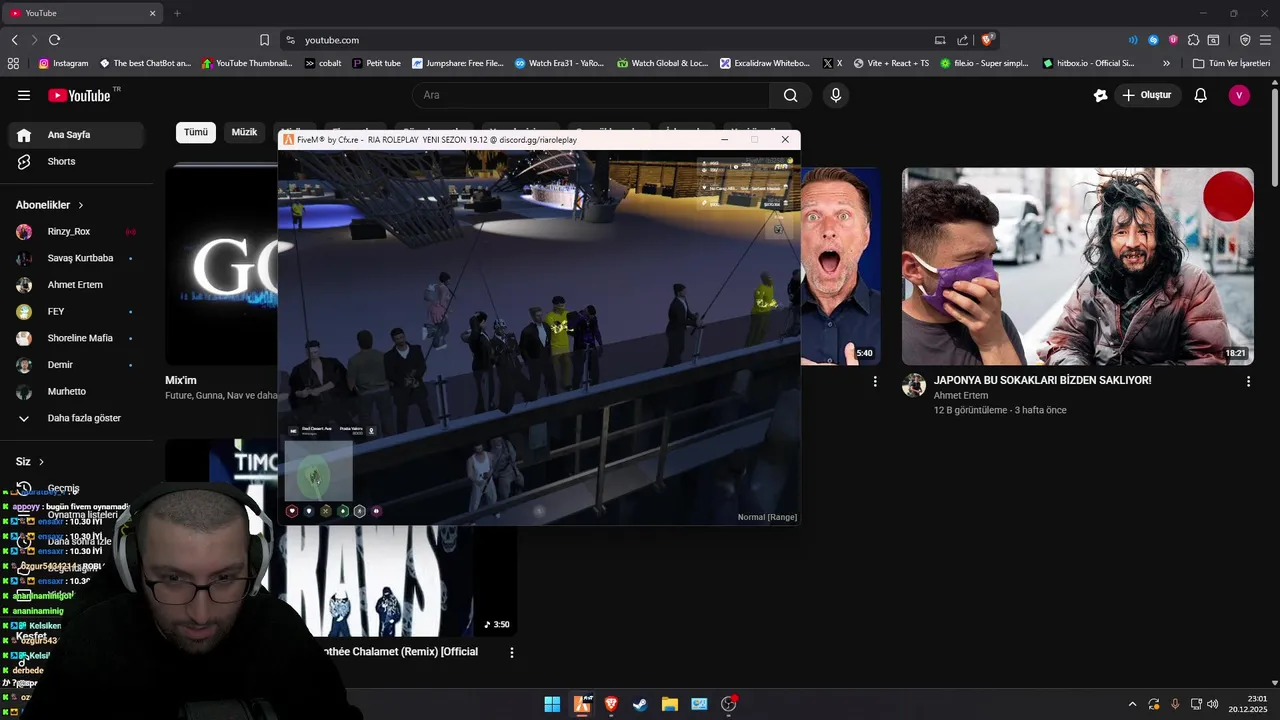Open the Shazam extension icon
Screen dimensions: 1280x720
tap(1153, 40)
